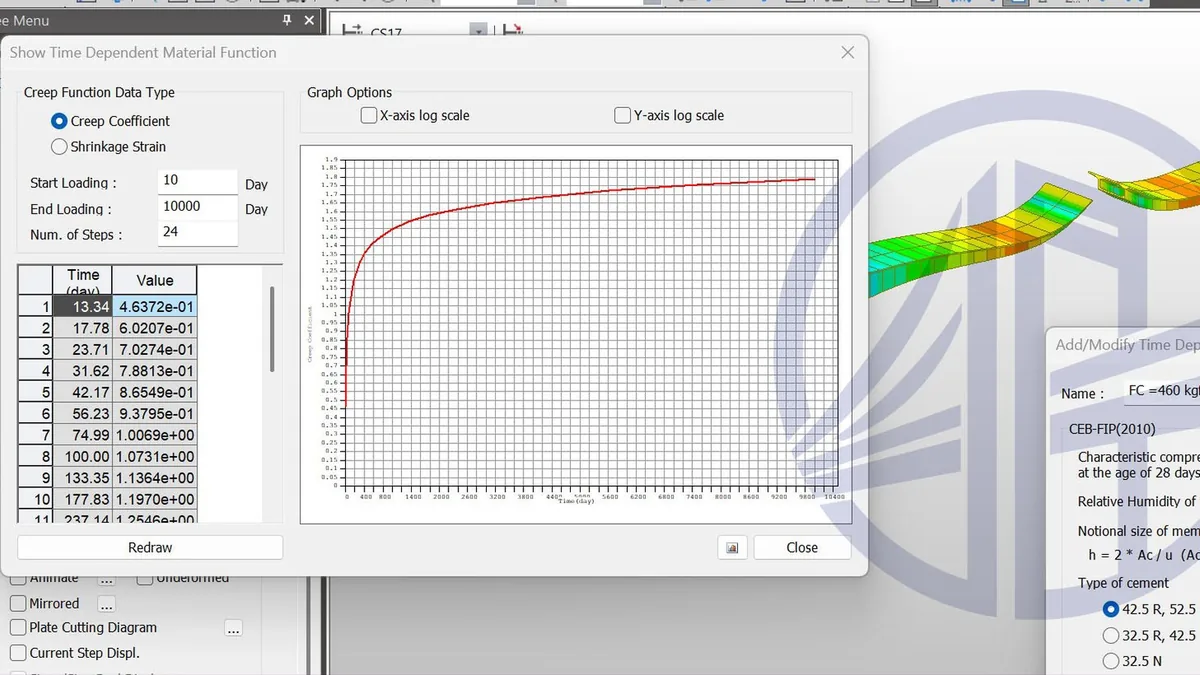This screenshot has height=675, width=1200.
Task: Click the End Loading input field
Action: [x=198, y=207]
